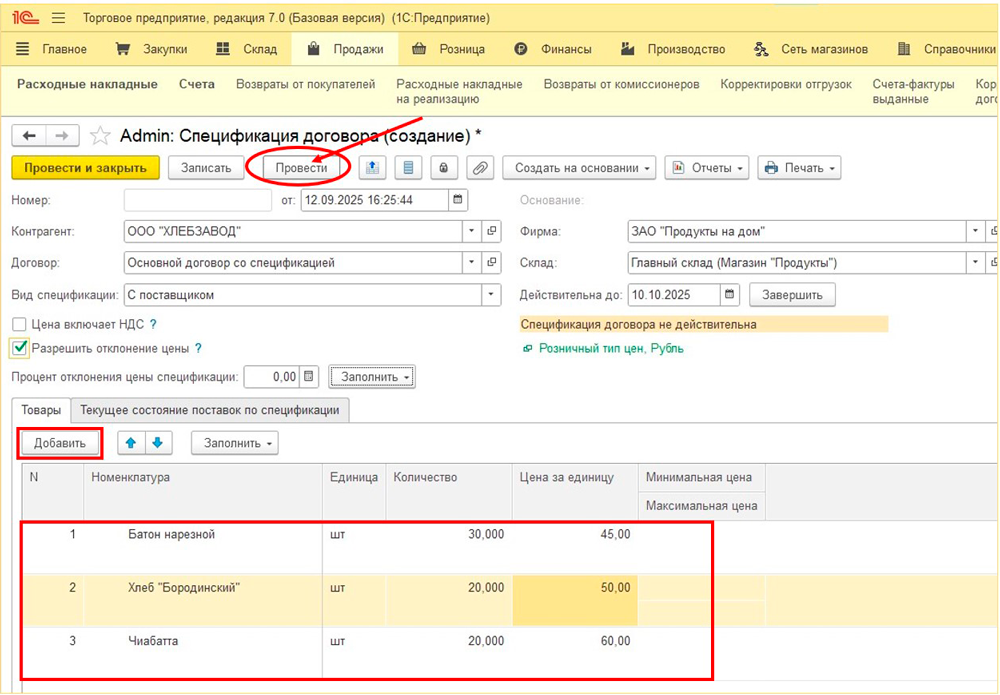Expand the 'Вид спецификации' dropdown
The width and height of the screenshot is (1000, 695).
(490, 295)
